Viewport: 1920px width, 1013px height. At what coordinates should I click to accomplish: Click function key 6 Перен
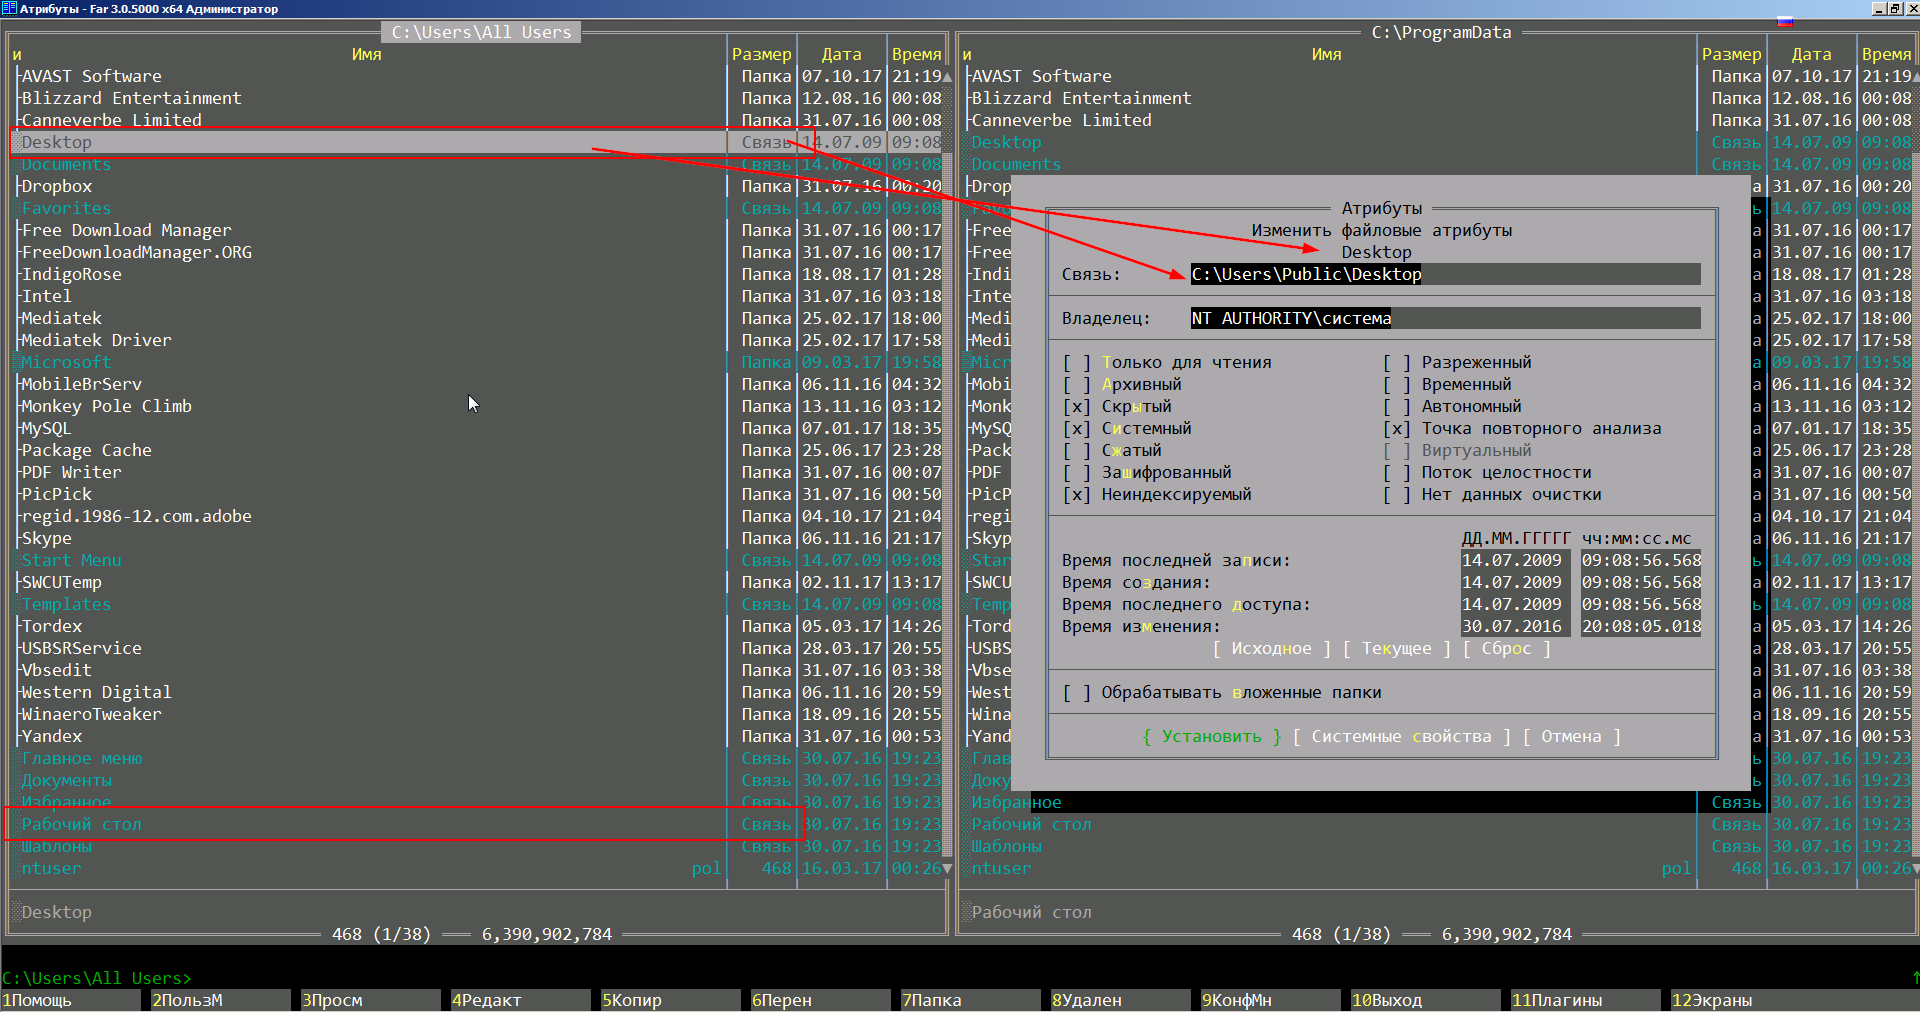pyautogui.click(x=820, y=1000)
